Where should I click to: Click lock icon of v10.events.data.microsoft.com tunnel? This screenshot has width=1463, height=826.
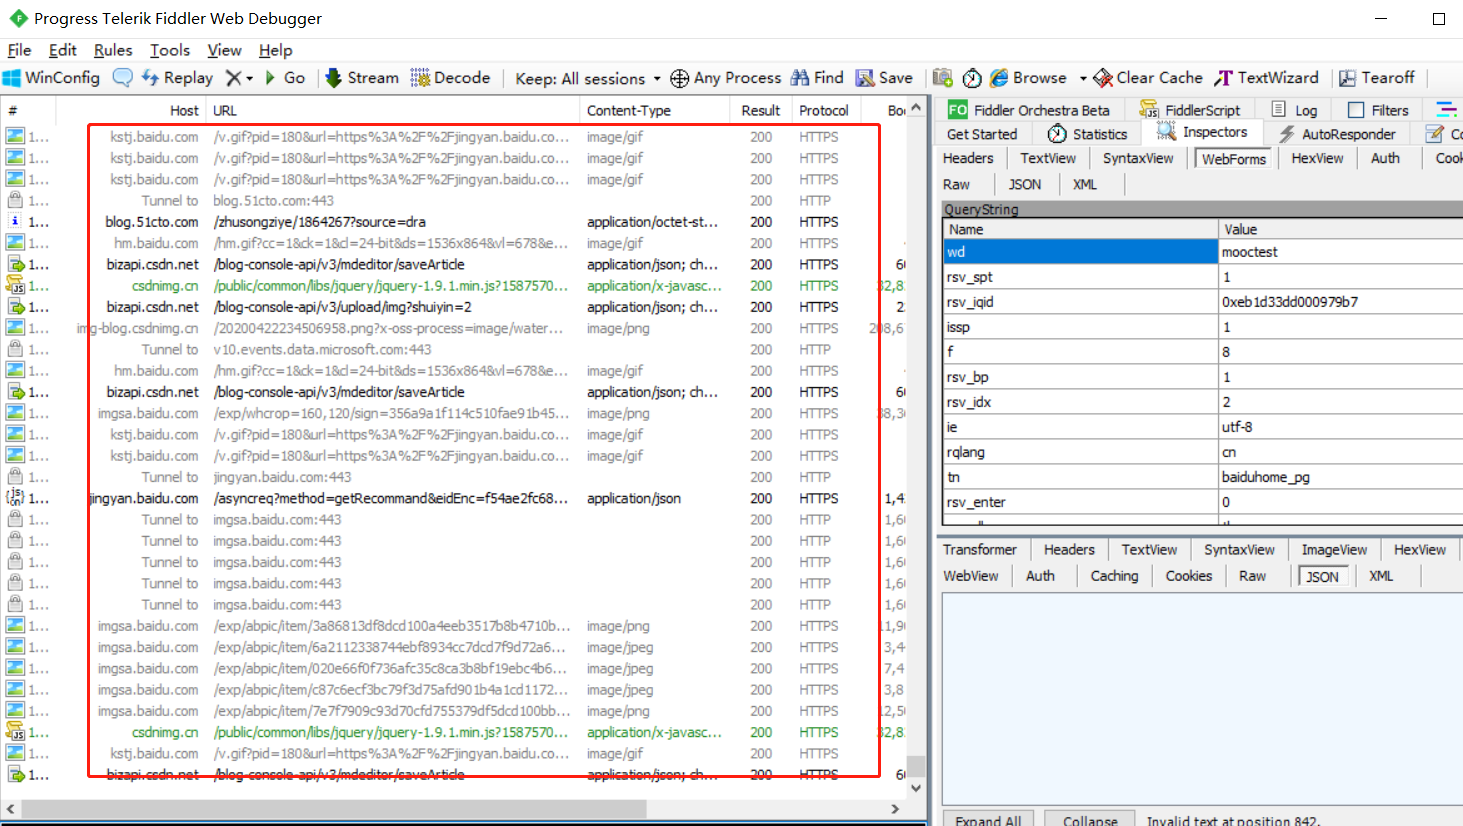[15, 349]
